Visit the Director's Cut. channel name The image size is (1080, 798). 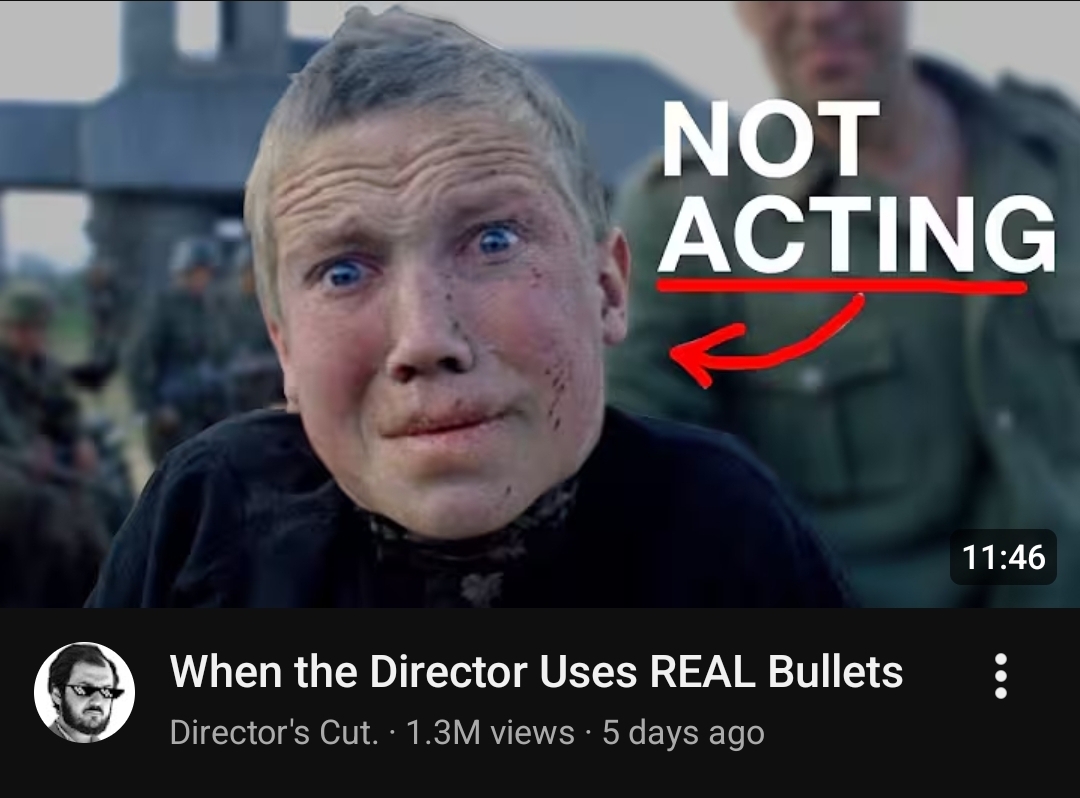click(274, 732)
